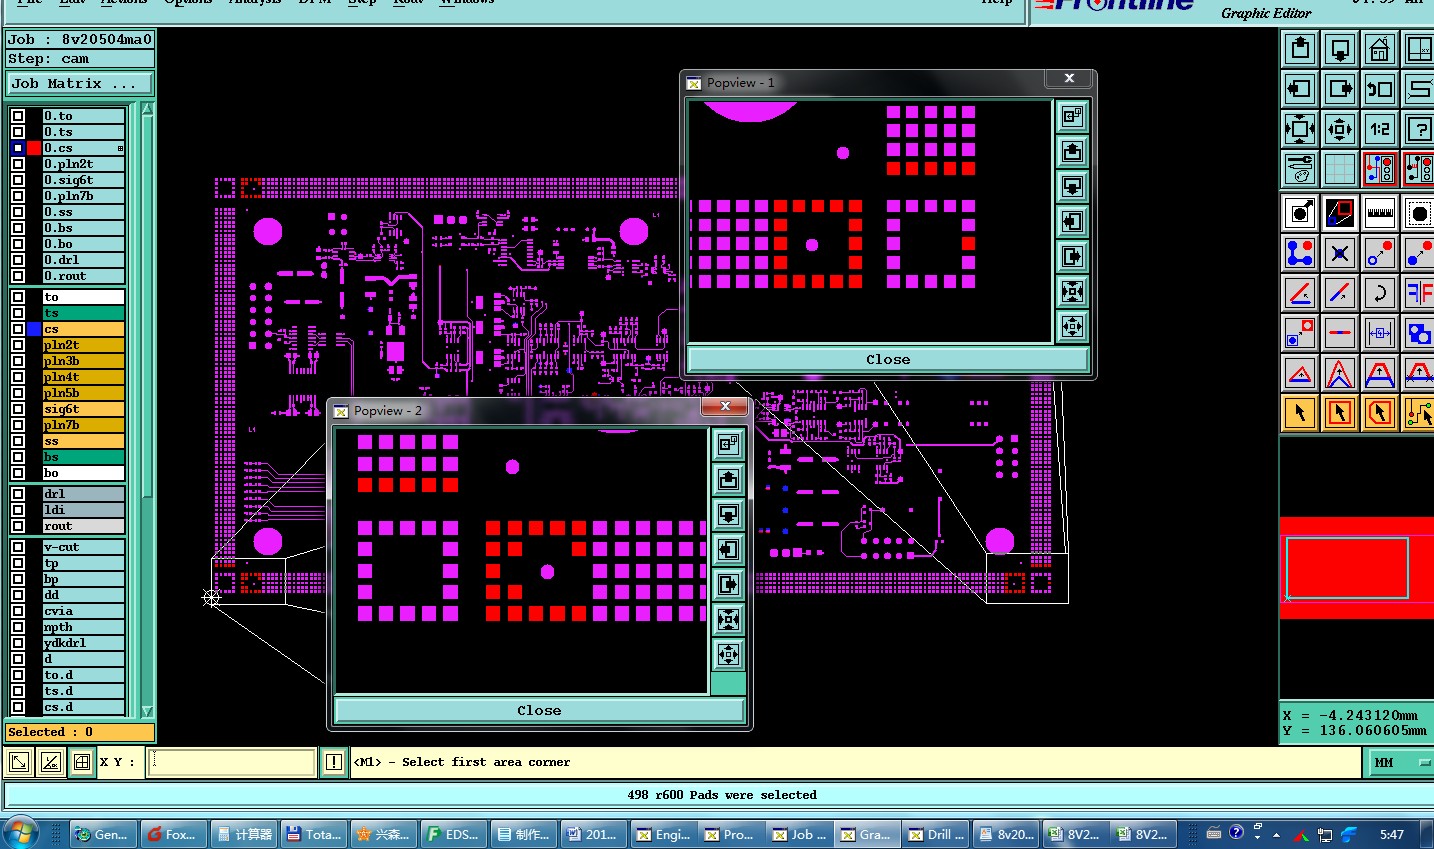This screenshot has width=1434, height=849.
Task: Select the ts layer name
Action: (84, 313)
